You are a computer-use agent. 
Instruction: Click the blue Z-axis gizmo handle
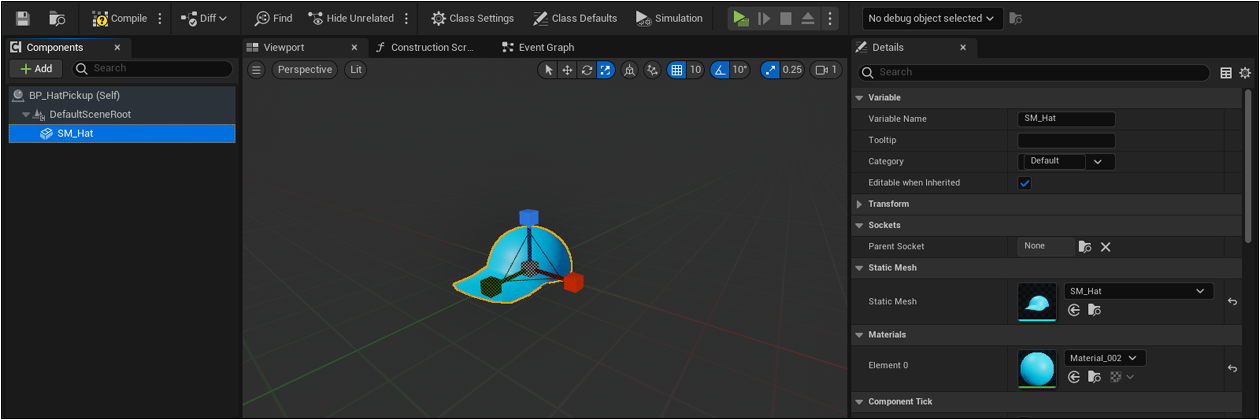tap(529, 218)
